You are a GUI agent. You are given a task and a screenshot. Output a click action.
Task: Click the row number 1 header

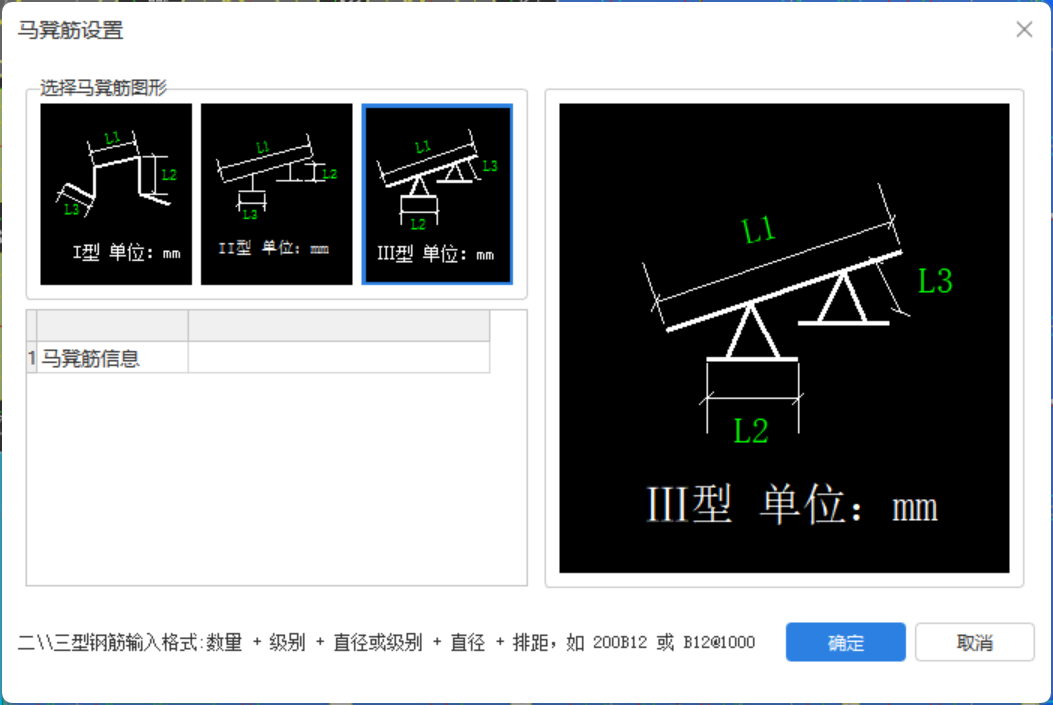32,357
